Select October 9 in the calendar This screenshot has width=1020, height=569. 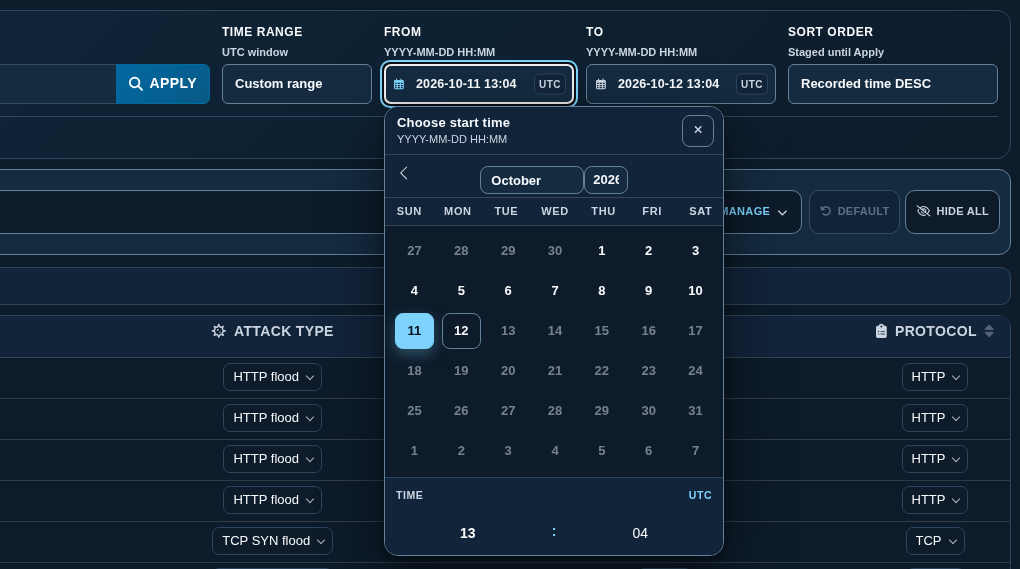[x=649, y=291]
